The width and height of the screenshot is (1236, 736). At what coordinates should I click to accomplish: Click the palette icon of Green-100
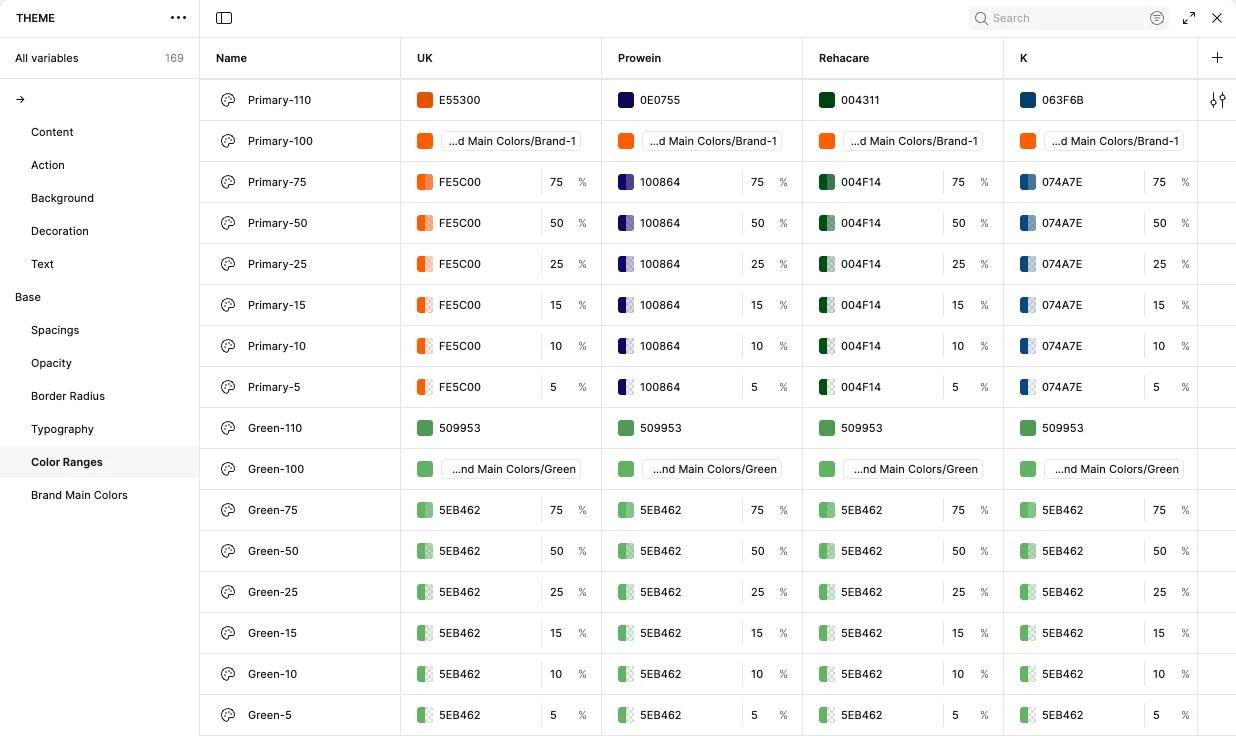click(228, 469)
